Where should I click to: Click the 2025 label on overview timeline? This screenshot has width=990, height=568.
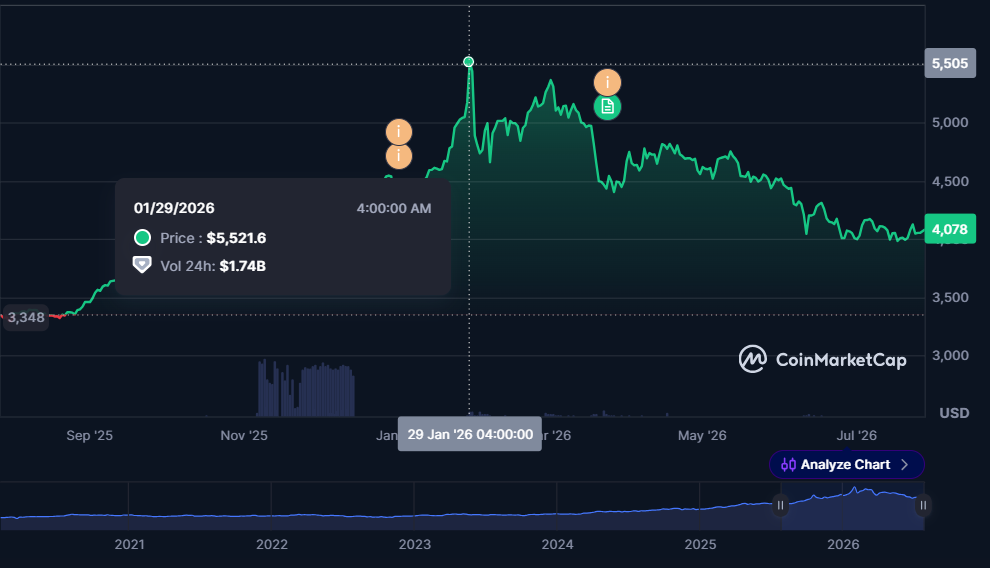pos(700,544)
